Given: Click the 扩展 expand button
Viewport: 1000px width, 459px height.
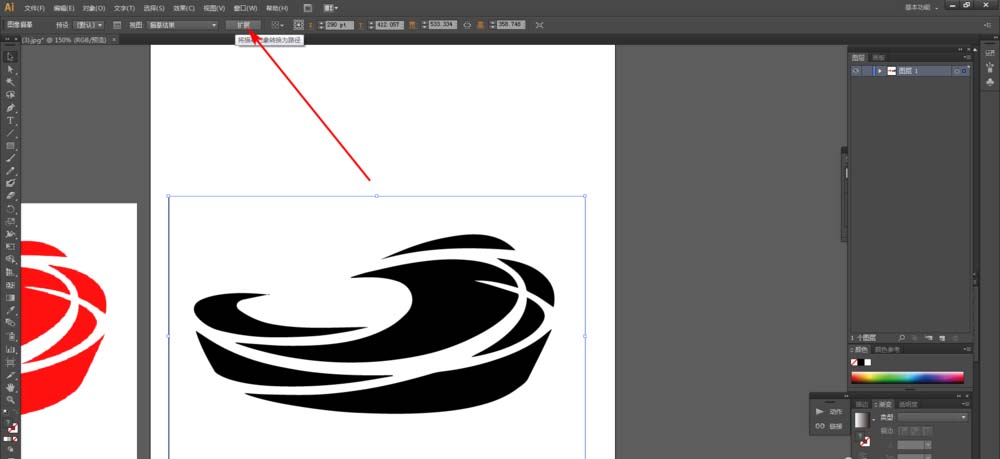Looking at the screenshot, I should coord(243,25).
